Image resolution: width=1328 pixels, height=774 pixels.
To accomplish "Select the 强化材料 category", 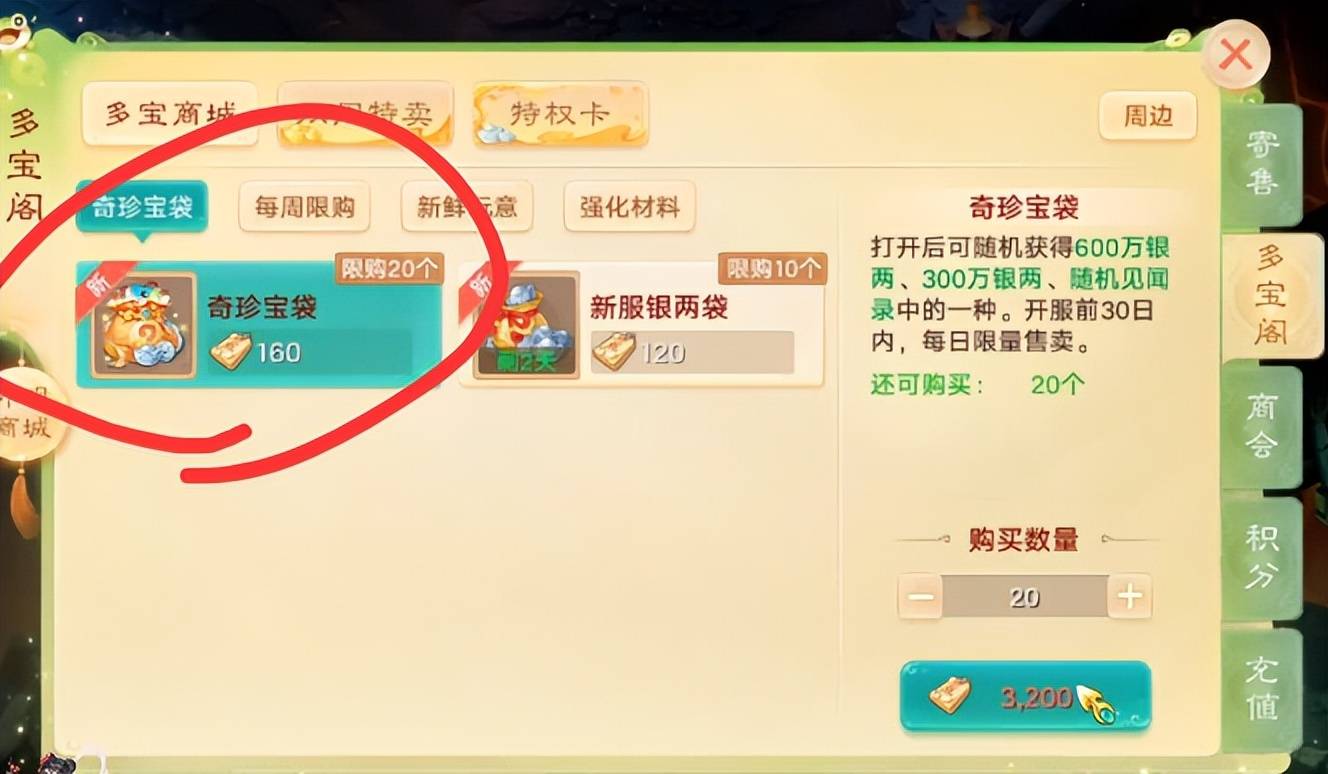I will [629, 207].
